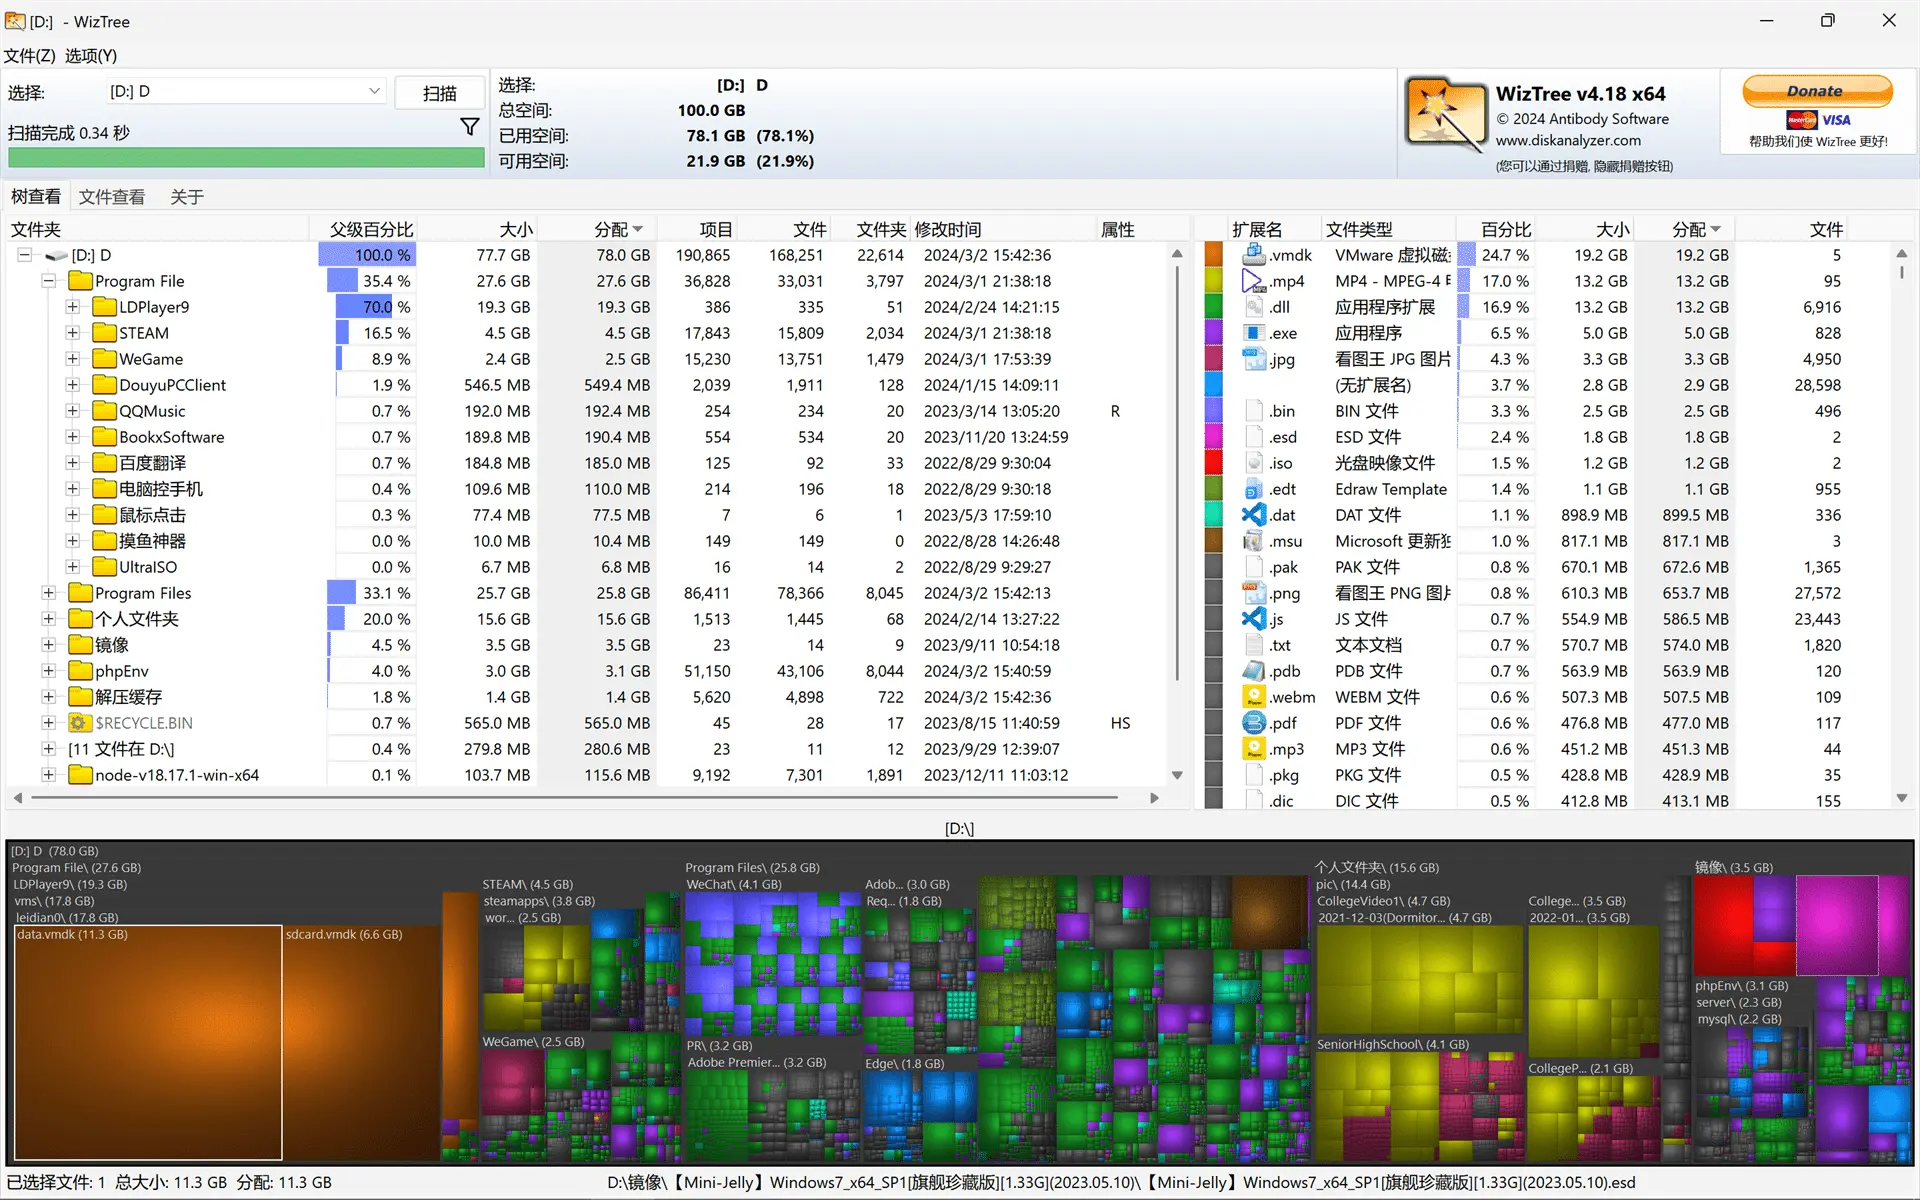
Task: Expand the phpEnv folder node
Action: pyautogui.click(x=48, y=671)
